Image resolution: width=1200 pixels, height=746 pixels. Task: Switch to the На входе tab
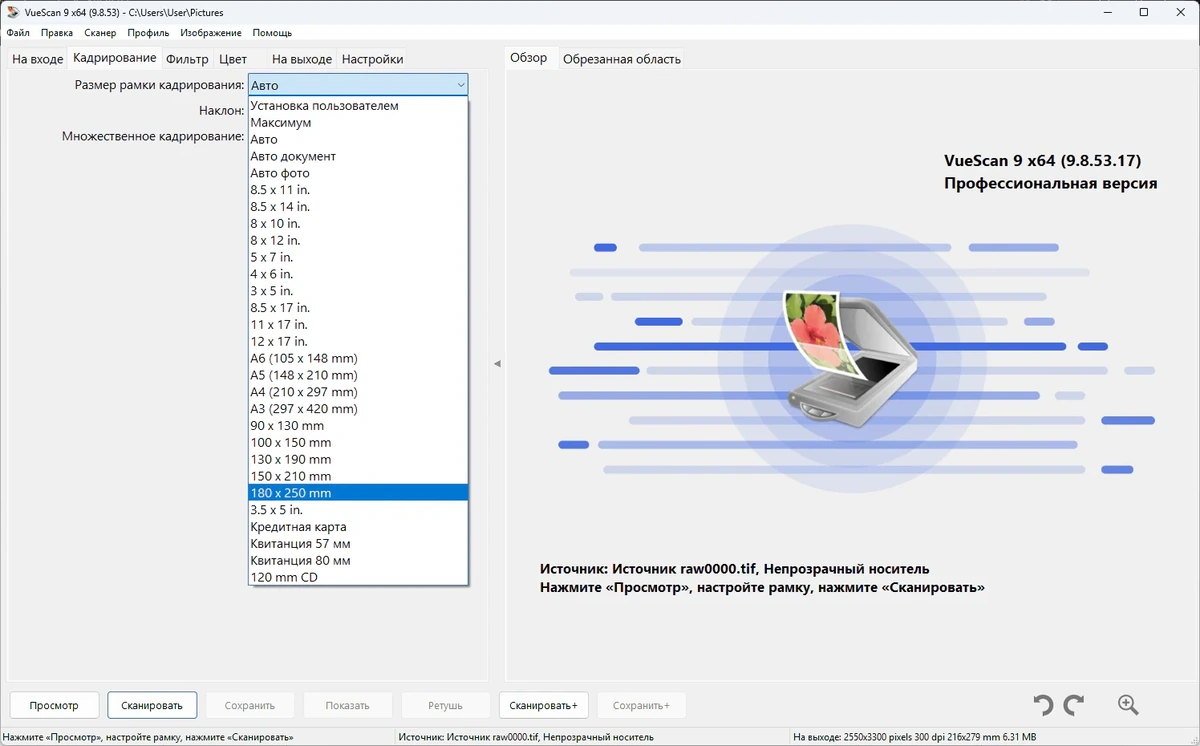[x=38, y=59]
